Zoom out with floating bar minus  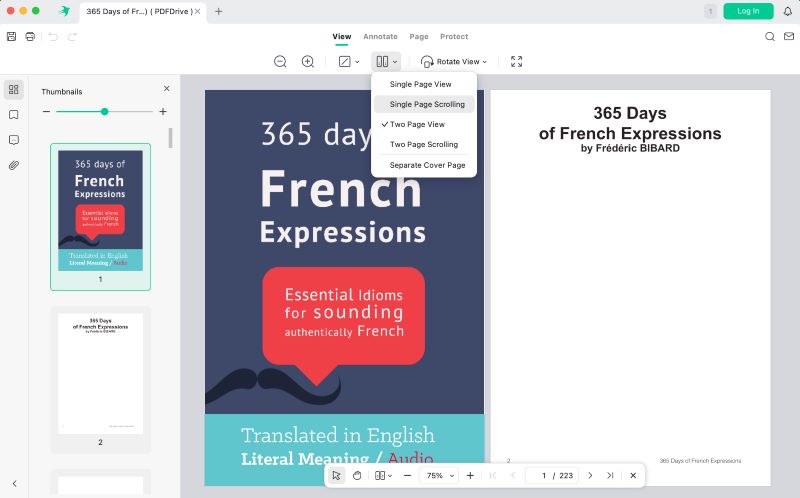coord(407,476)
